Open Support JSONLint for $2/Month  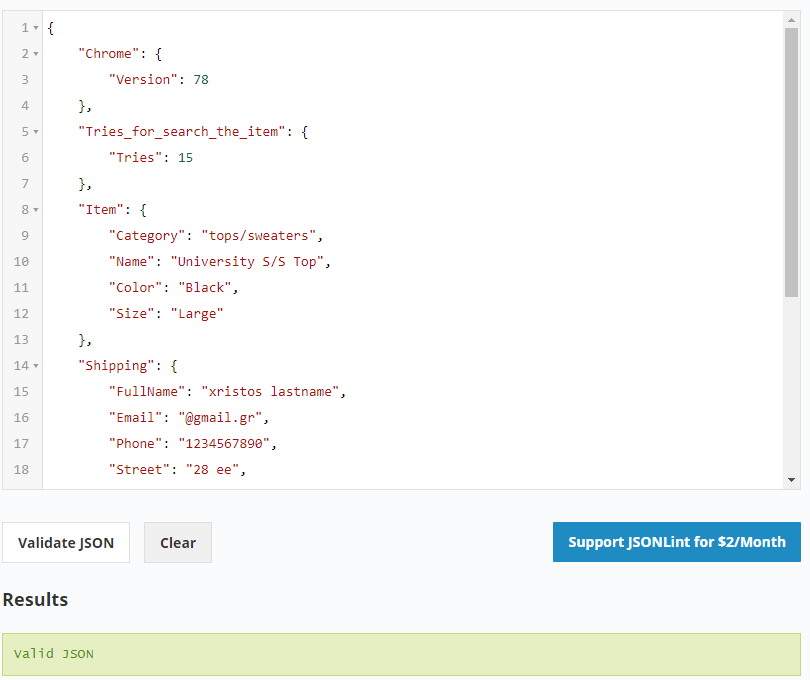(677, 542)
